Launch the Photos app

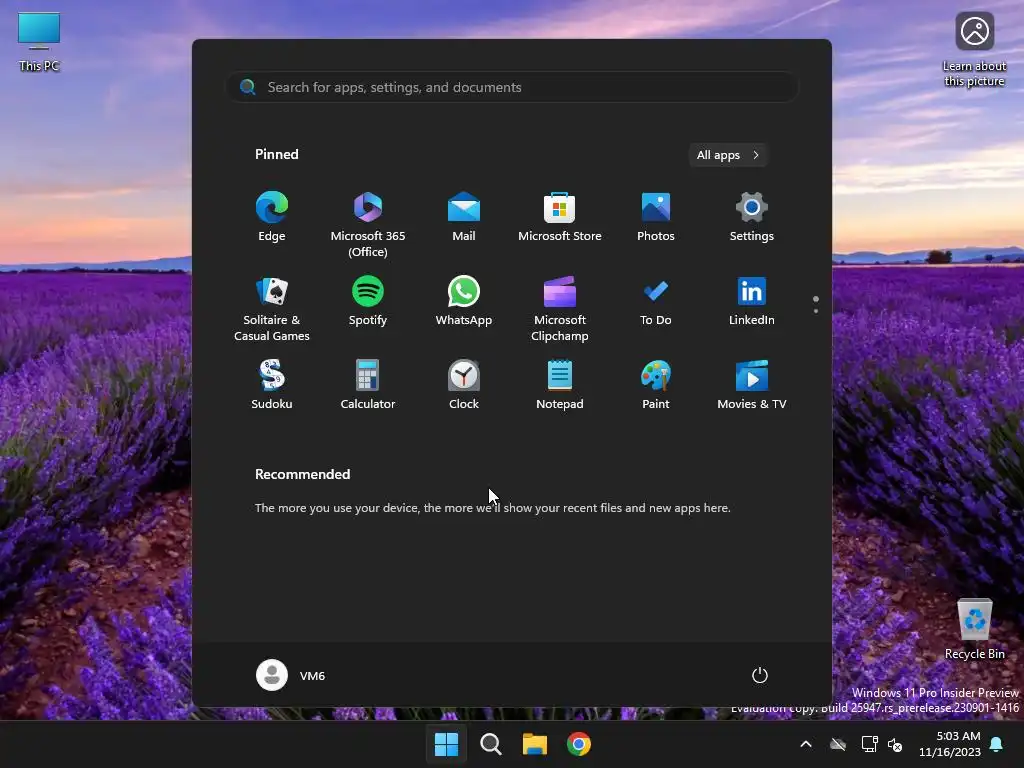pyautogui.click(x=656, y=218)
